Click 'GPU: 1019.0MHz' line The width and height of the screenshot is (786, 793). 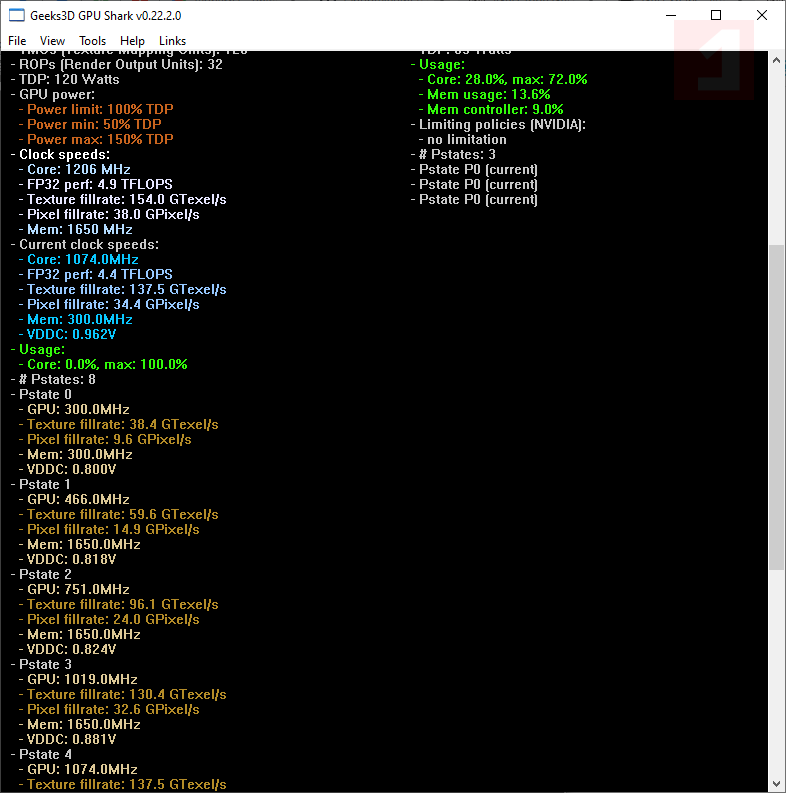coord(78,680)
